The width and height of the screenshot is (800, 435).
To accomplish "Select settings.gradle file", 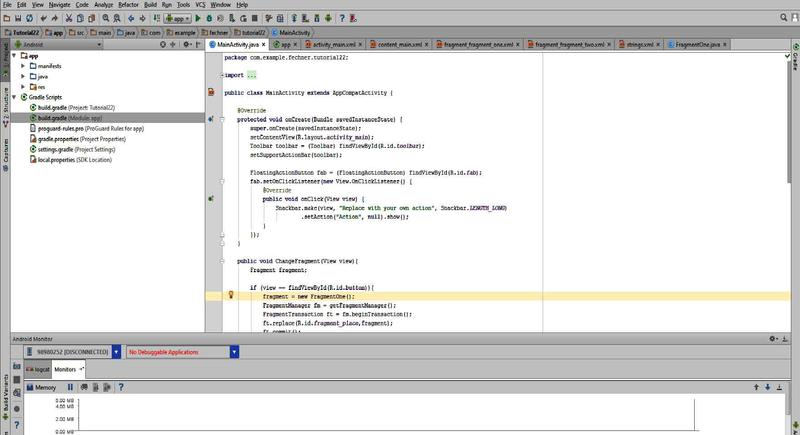I will coord(72,149).
